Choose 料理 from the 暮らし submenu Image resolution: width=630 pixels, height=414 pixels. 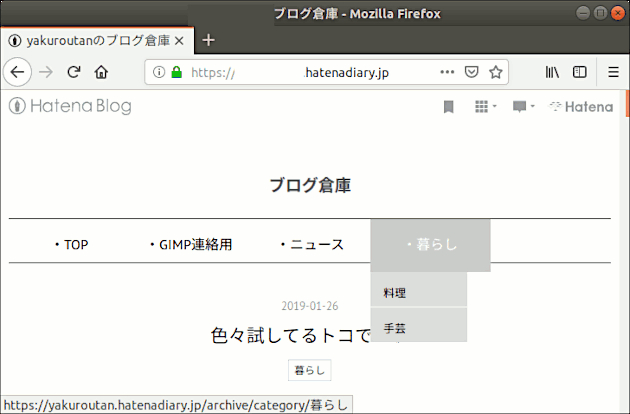coord(419,291)
